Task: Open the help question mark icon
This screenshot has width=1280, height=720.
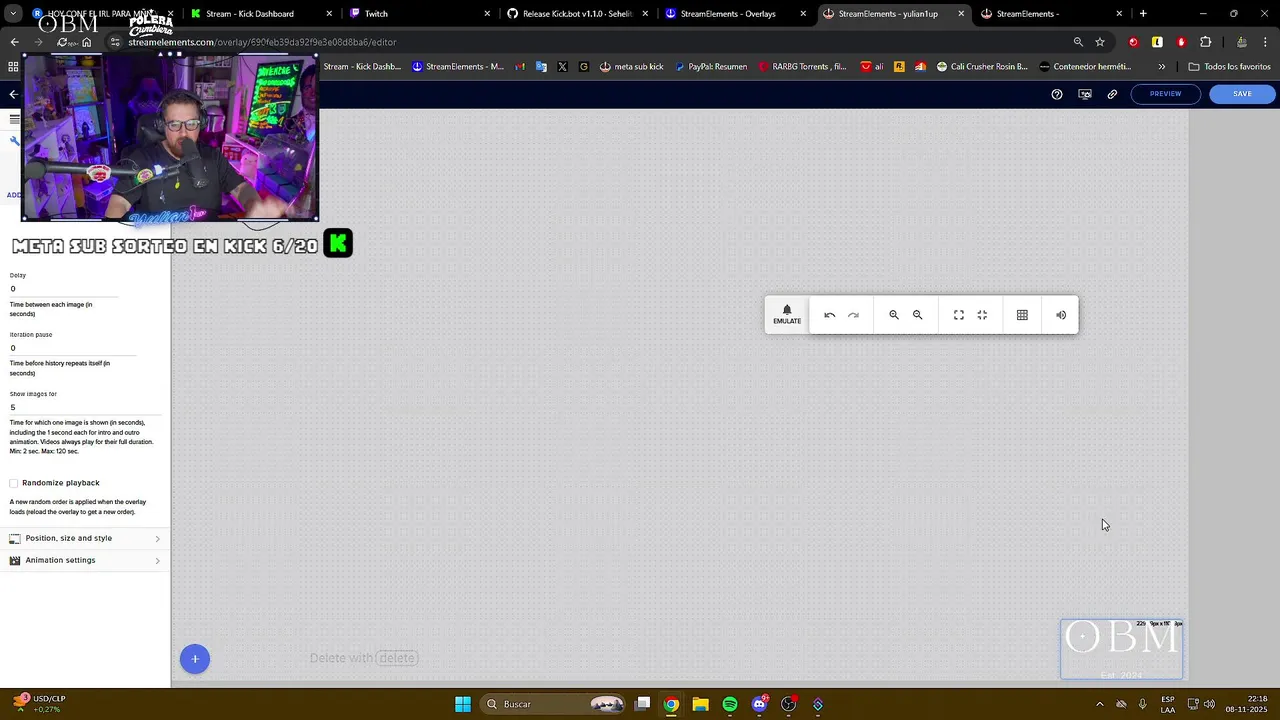Action: 1057,94
